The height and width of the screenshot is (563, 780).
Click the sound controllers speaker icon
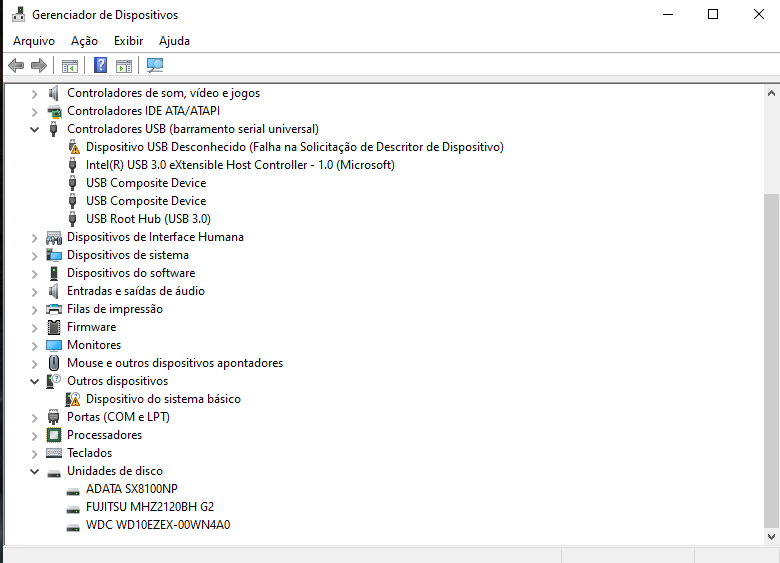point(54,93)
